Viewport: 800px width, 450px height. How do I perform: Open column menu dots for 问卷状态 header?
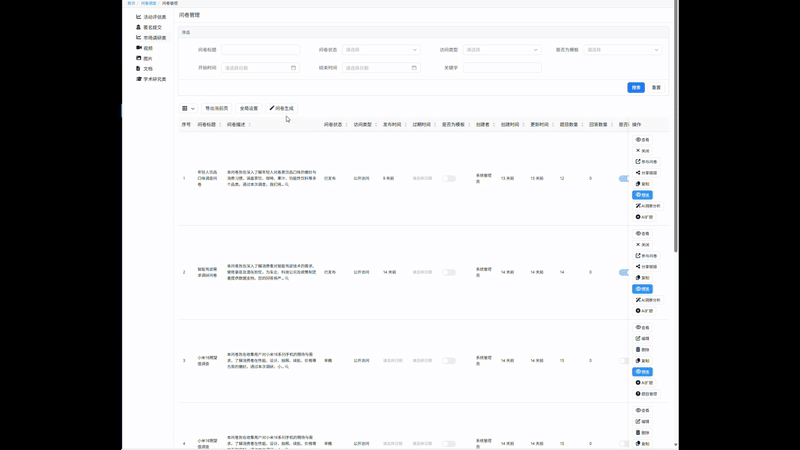tap(346, 124)
